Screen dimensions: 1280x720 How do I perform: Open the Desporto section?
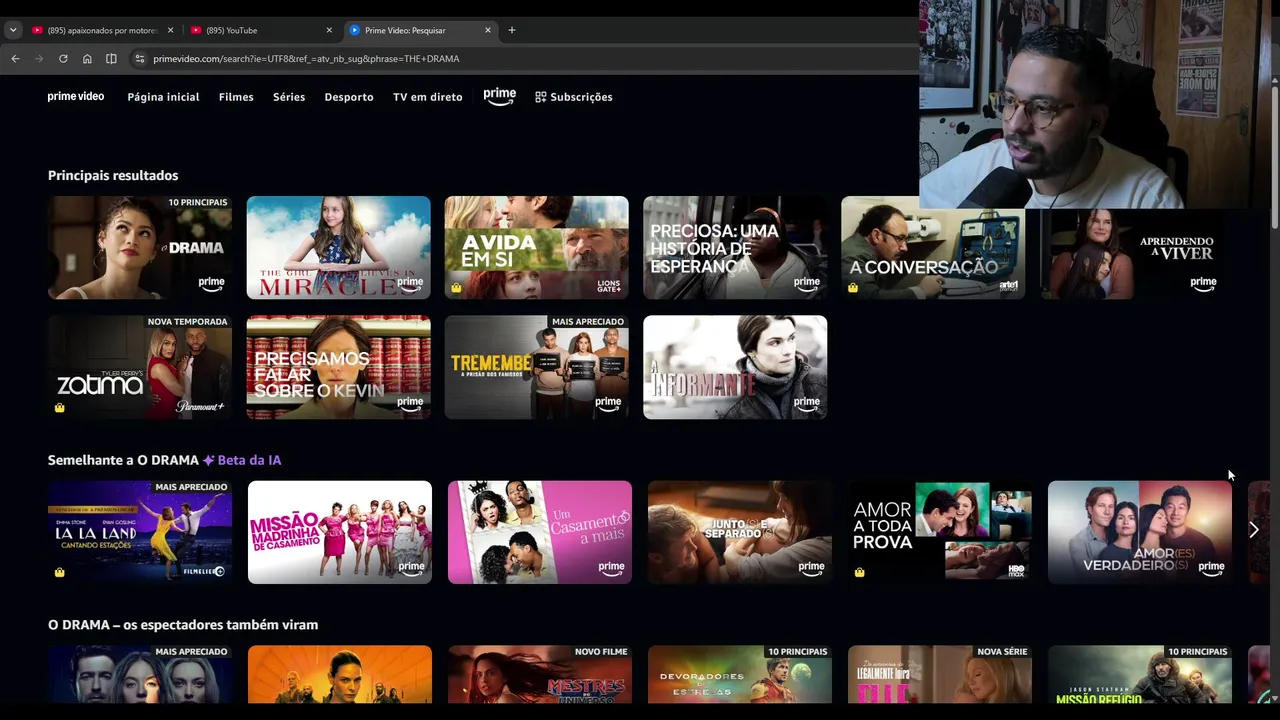tap(349, 97)
